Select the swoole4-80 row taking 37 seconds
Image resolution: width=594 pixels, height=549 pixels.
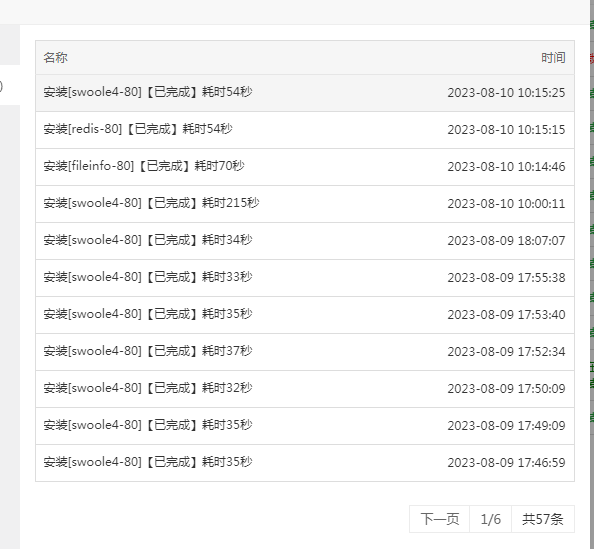[x=305, y=352]
